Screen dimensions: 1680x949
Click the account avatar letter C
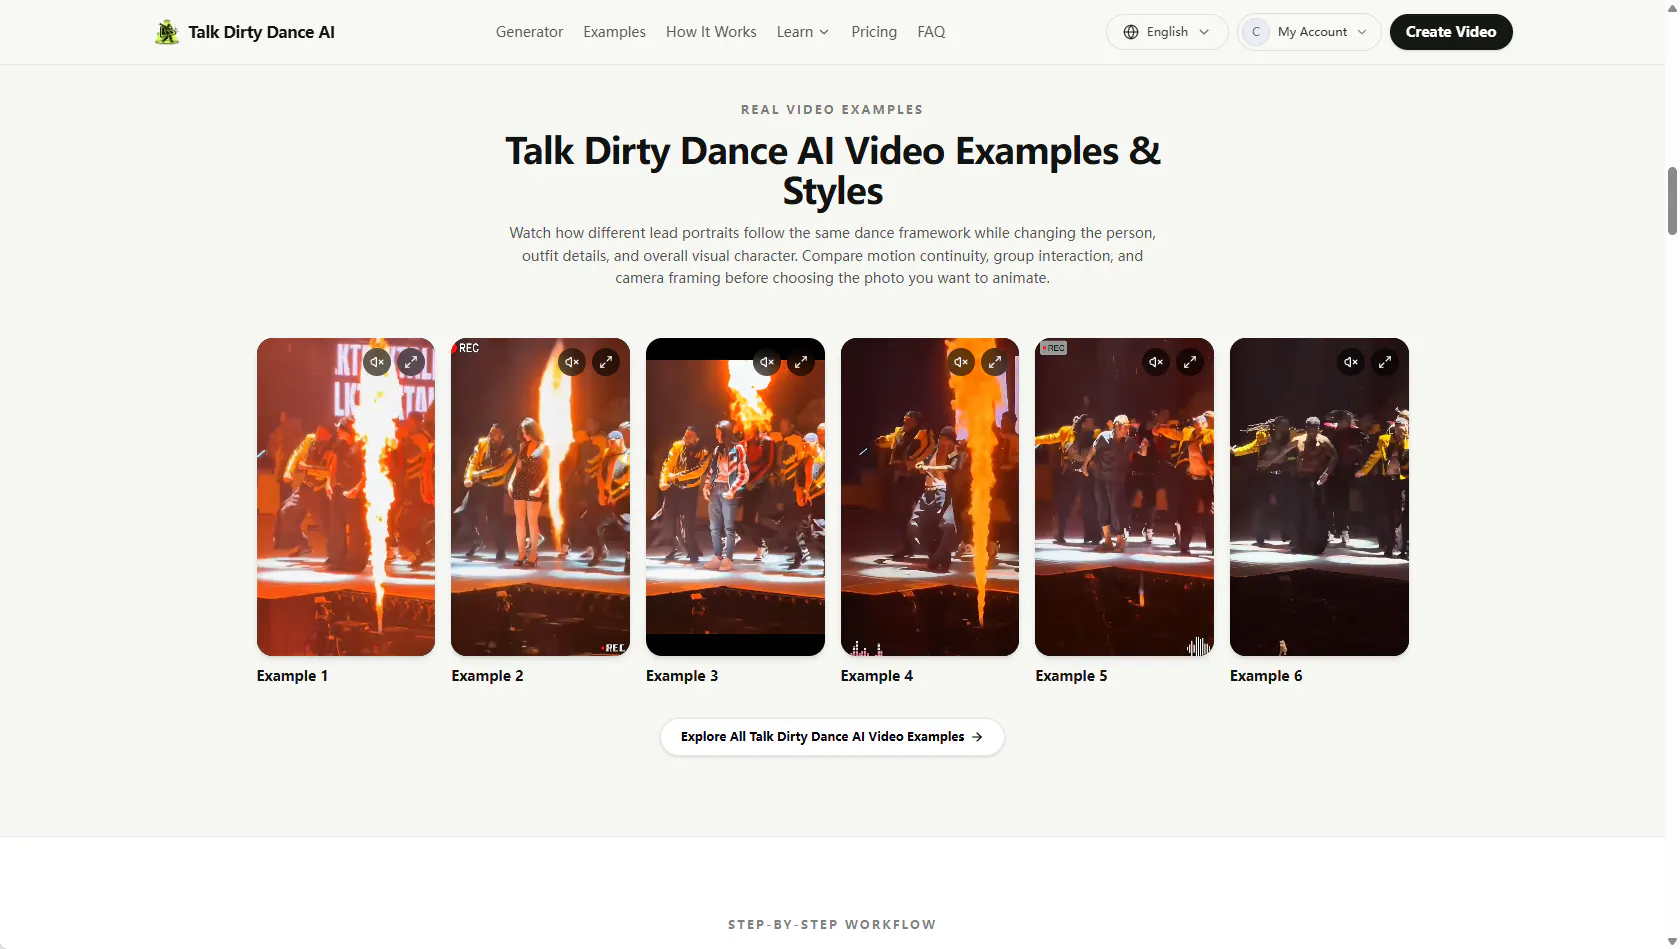pyautogui.click(x=1256, y=32)
